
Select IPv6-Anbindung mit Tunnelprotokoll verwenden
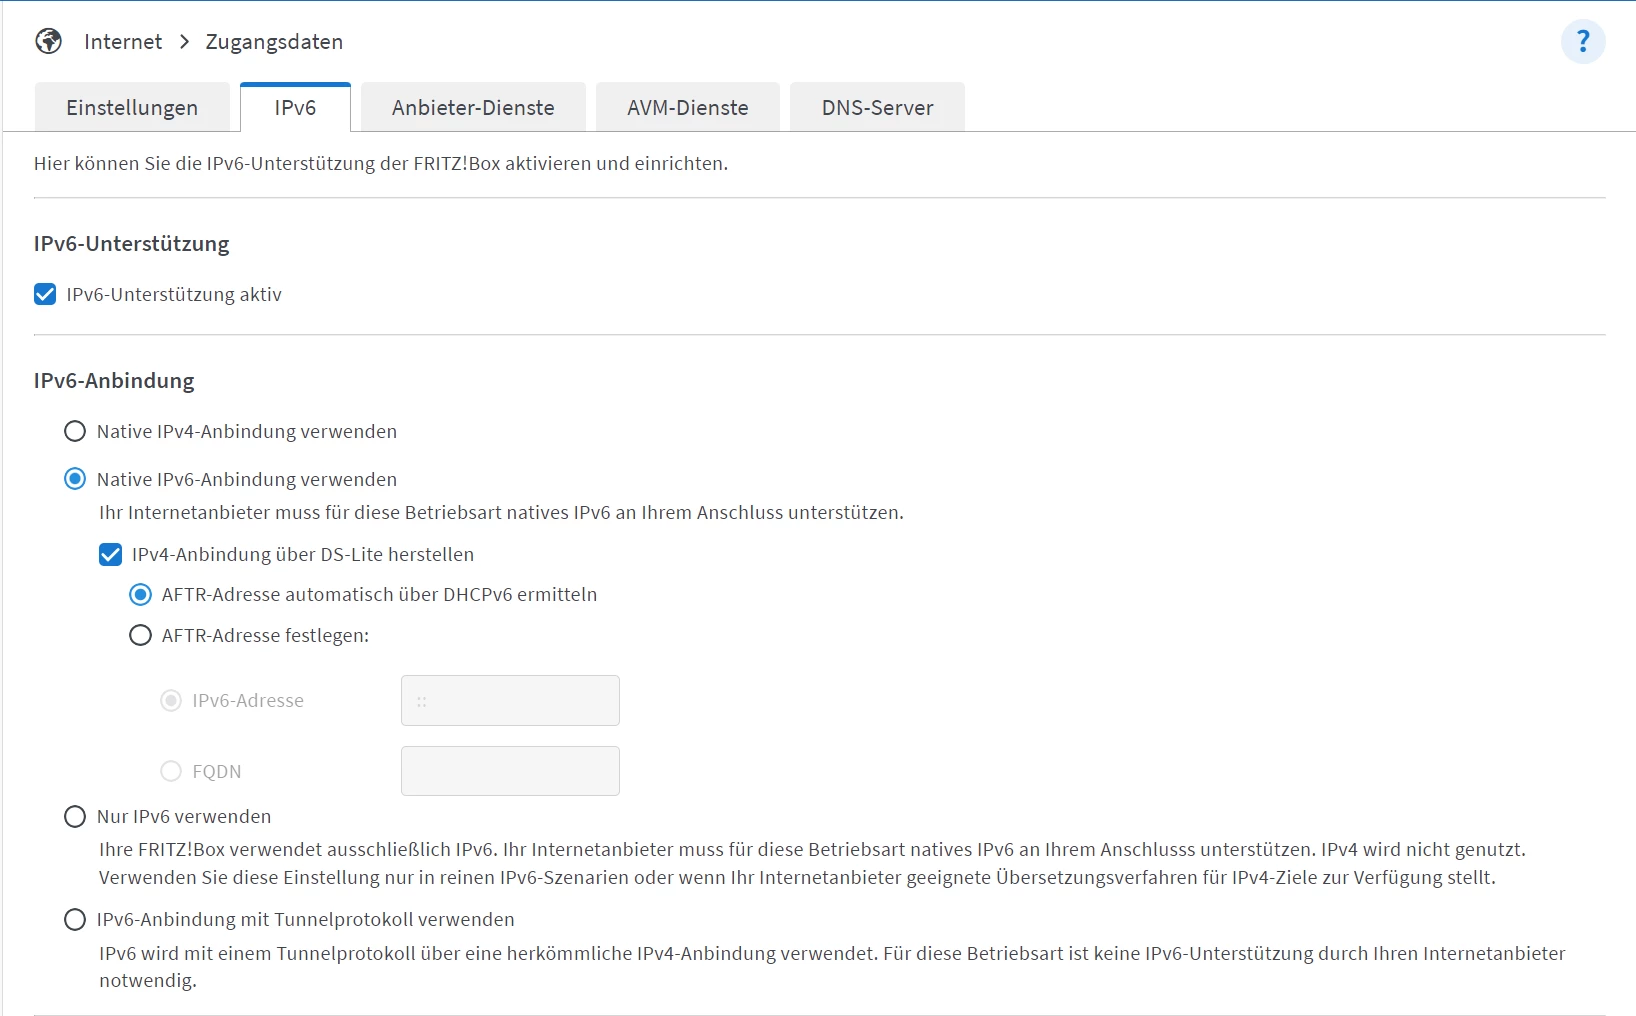point(75,919)
